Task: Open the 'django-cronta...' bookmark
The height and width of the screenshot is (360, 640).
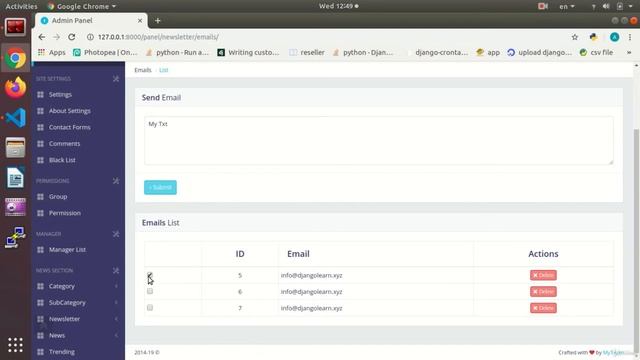Action: pos(437,52)
